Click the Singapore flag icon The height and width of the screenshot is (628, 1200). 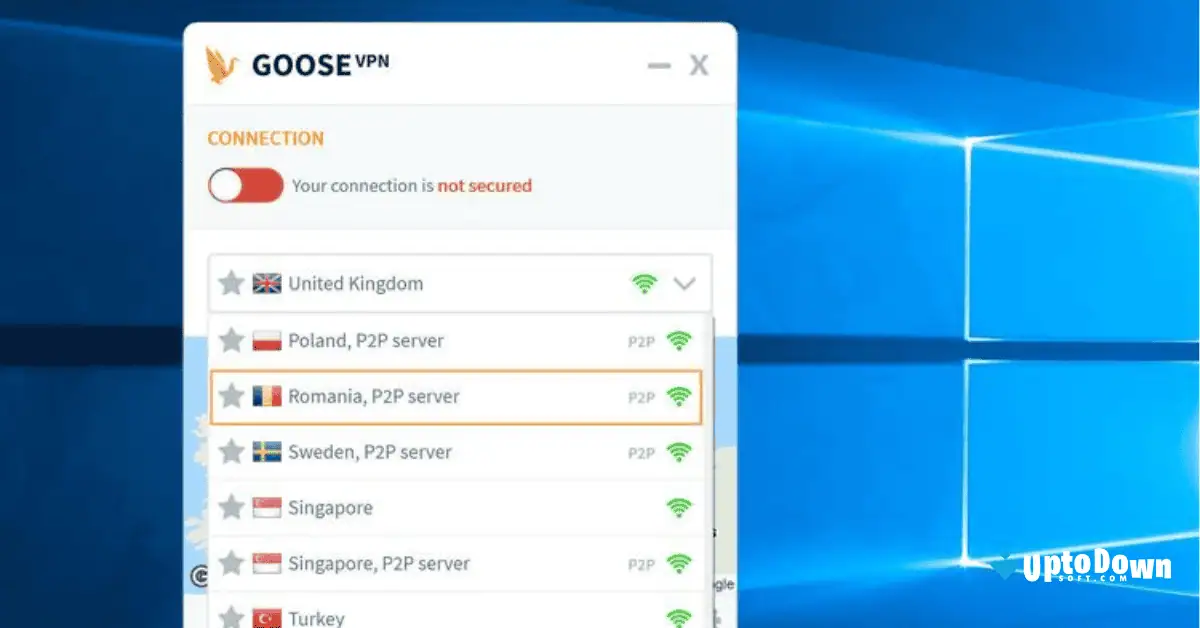tap(265, 507)
